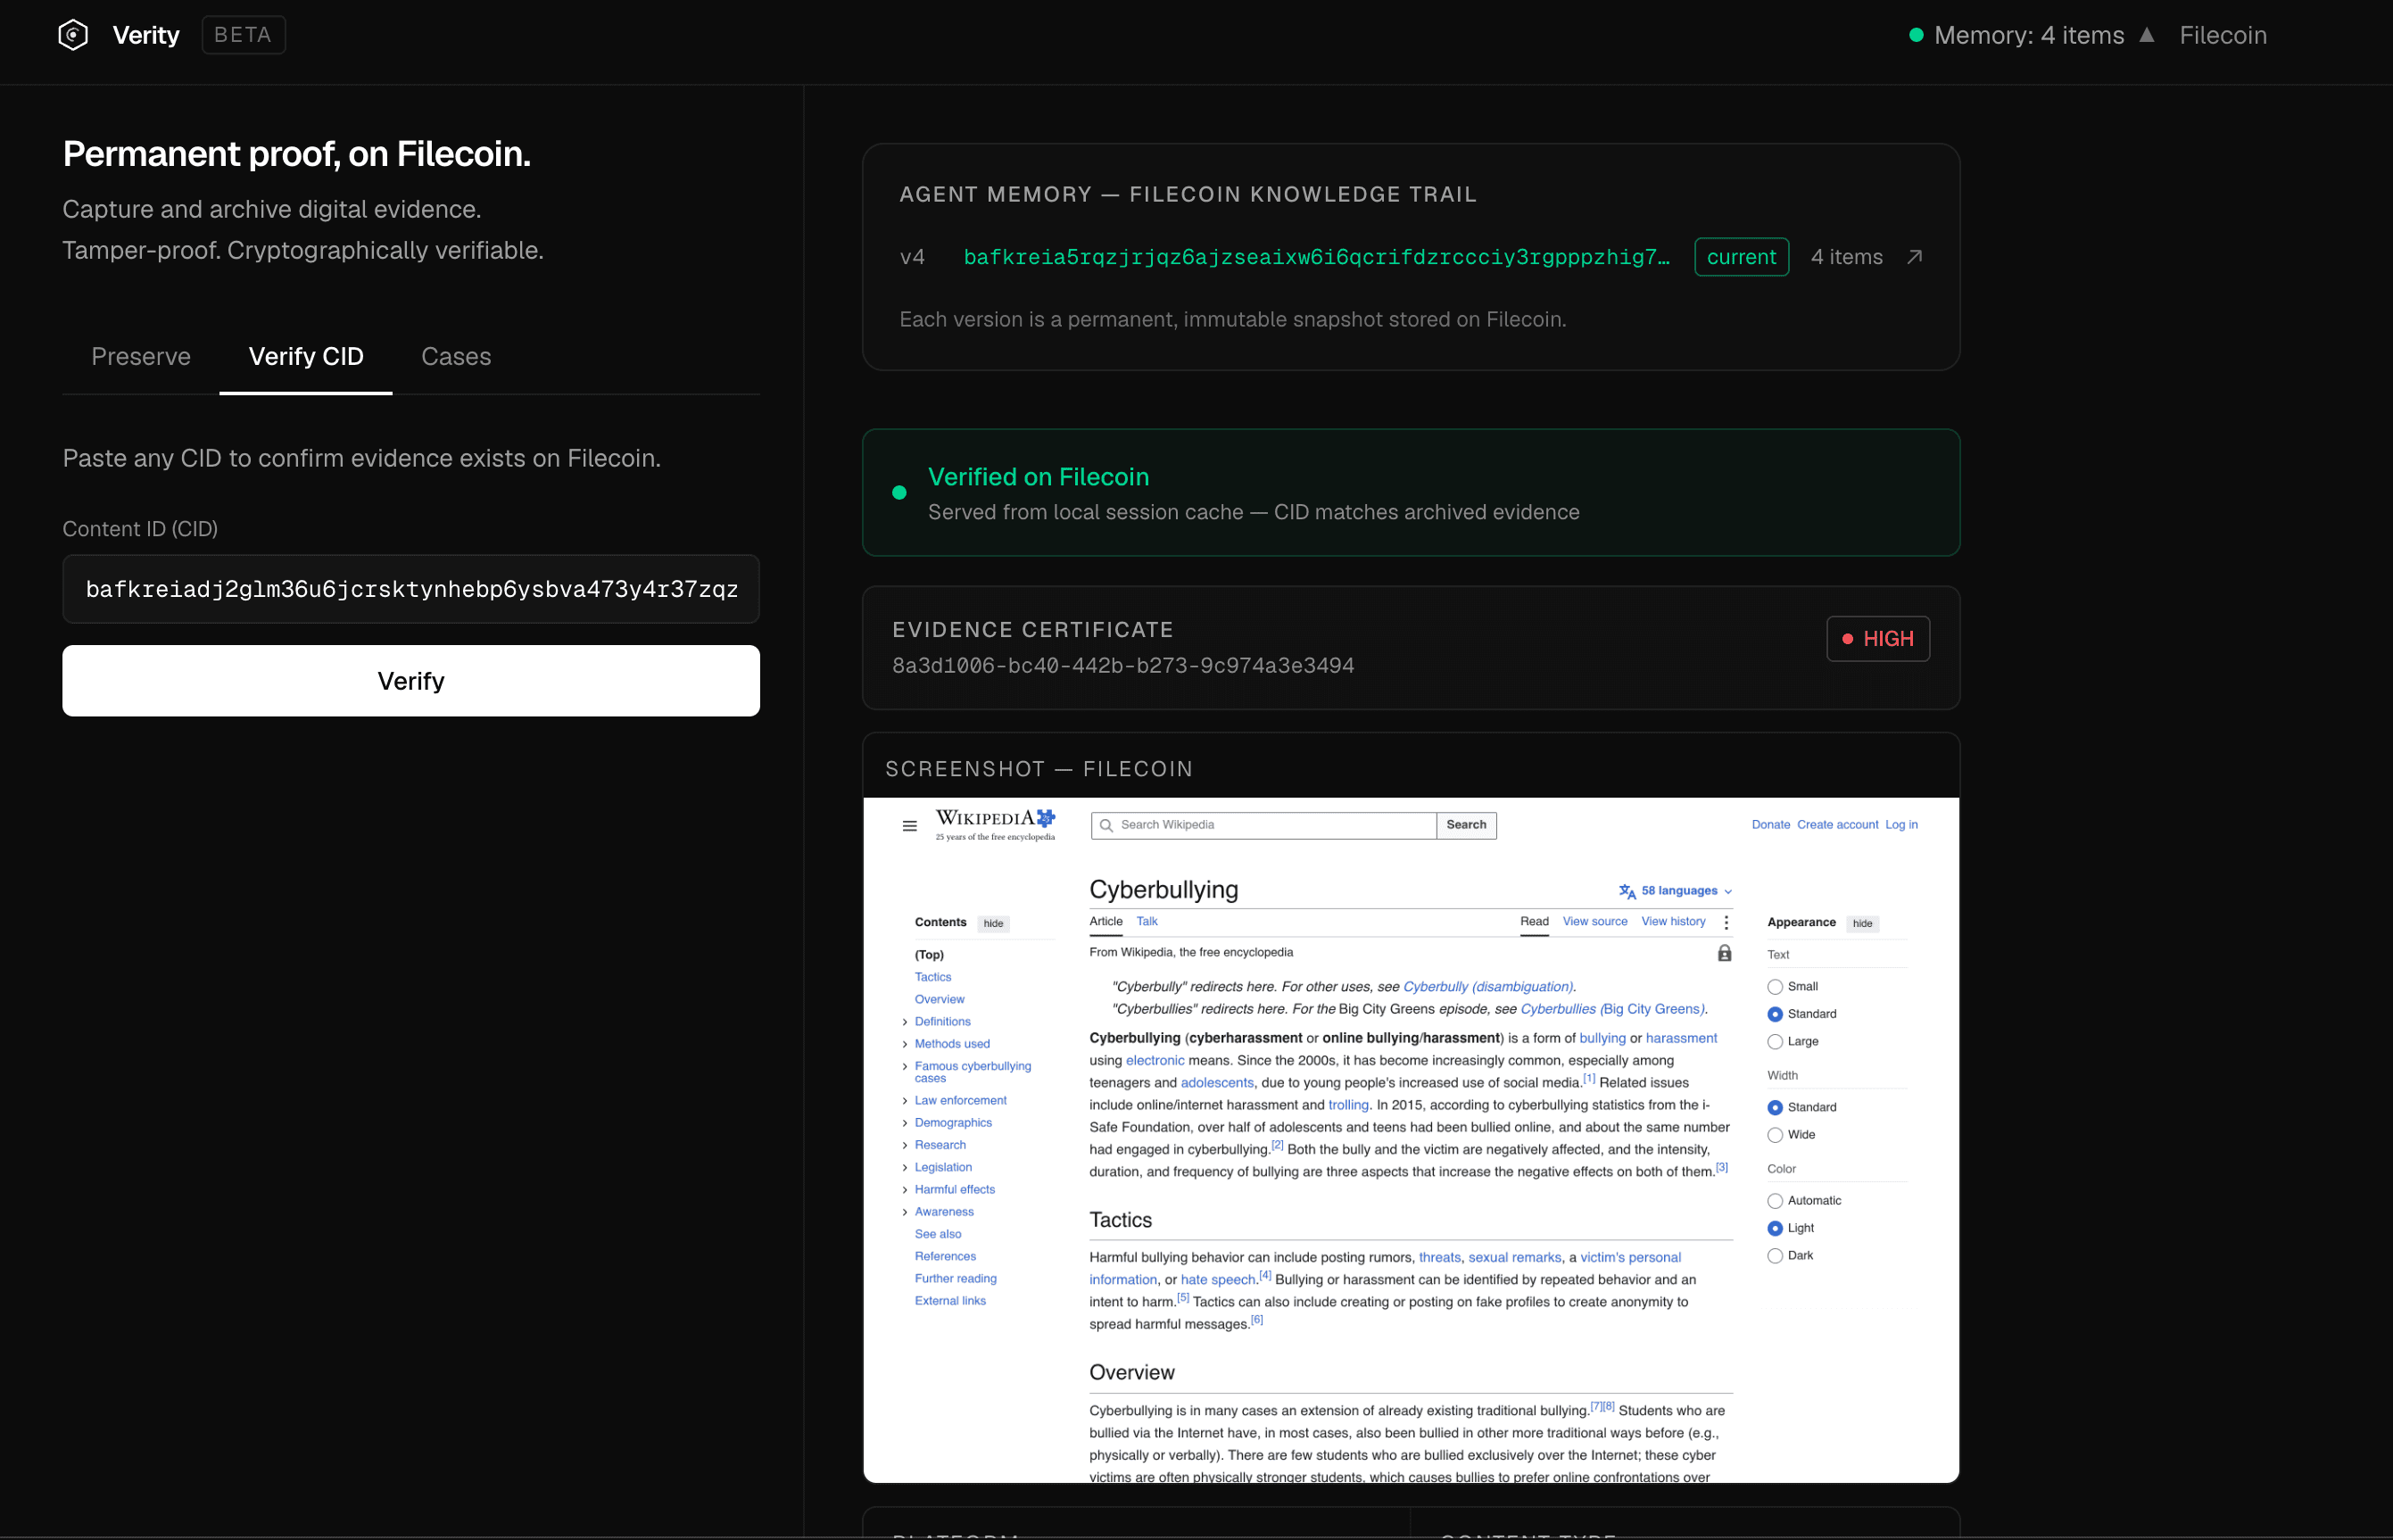Switch to the Preserve tab

click(141, 356)
